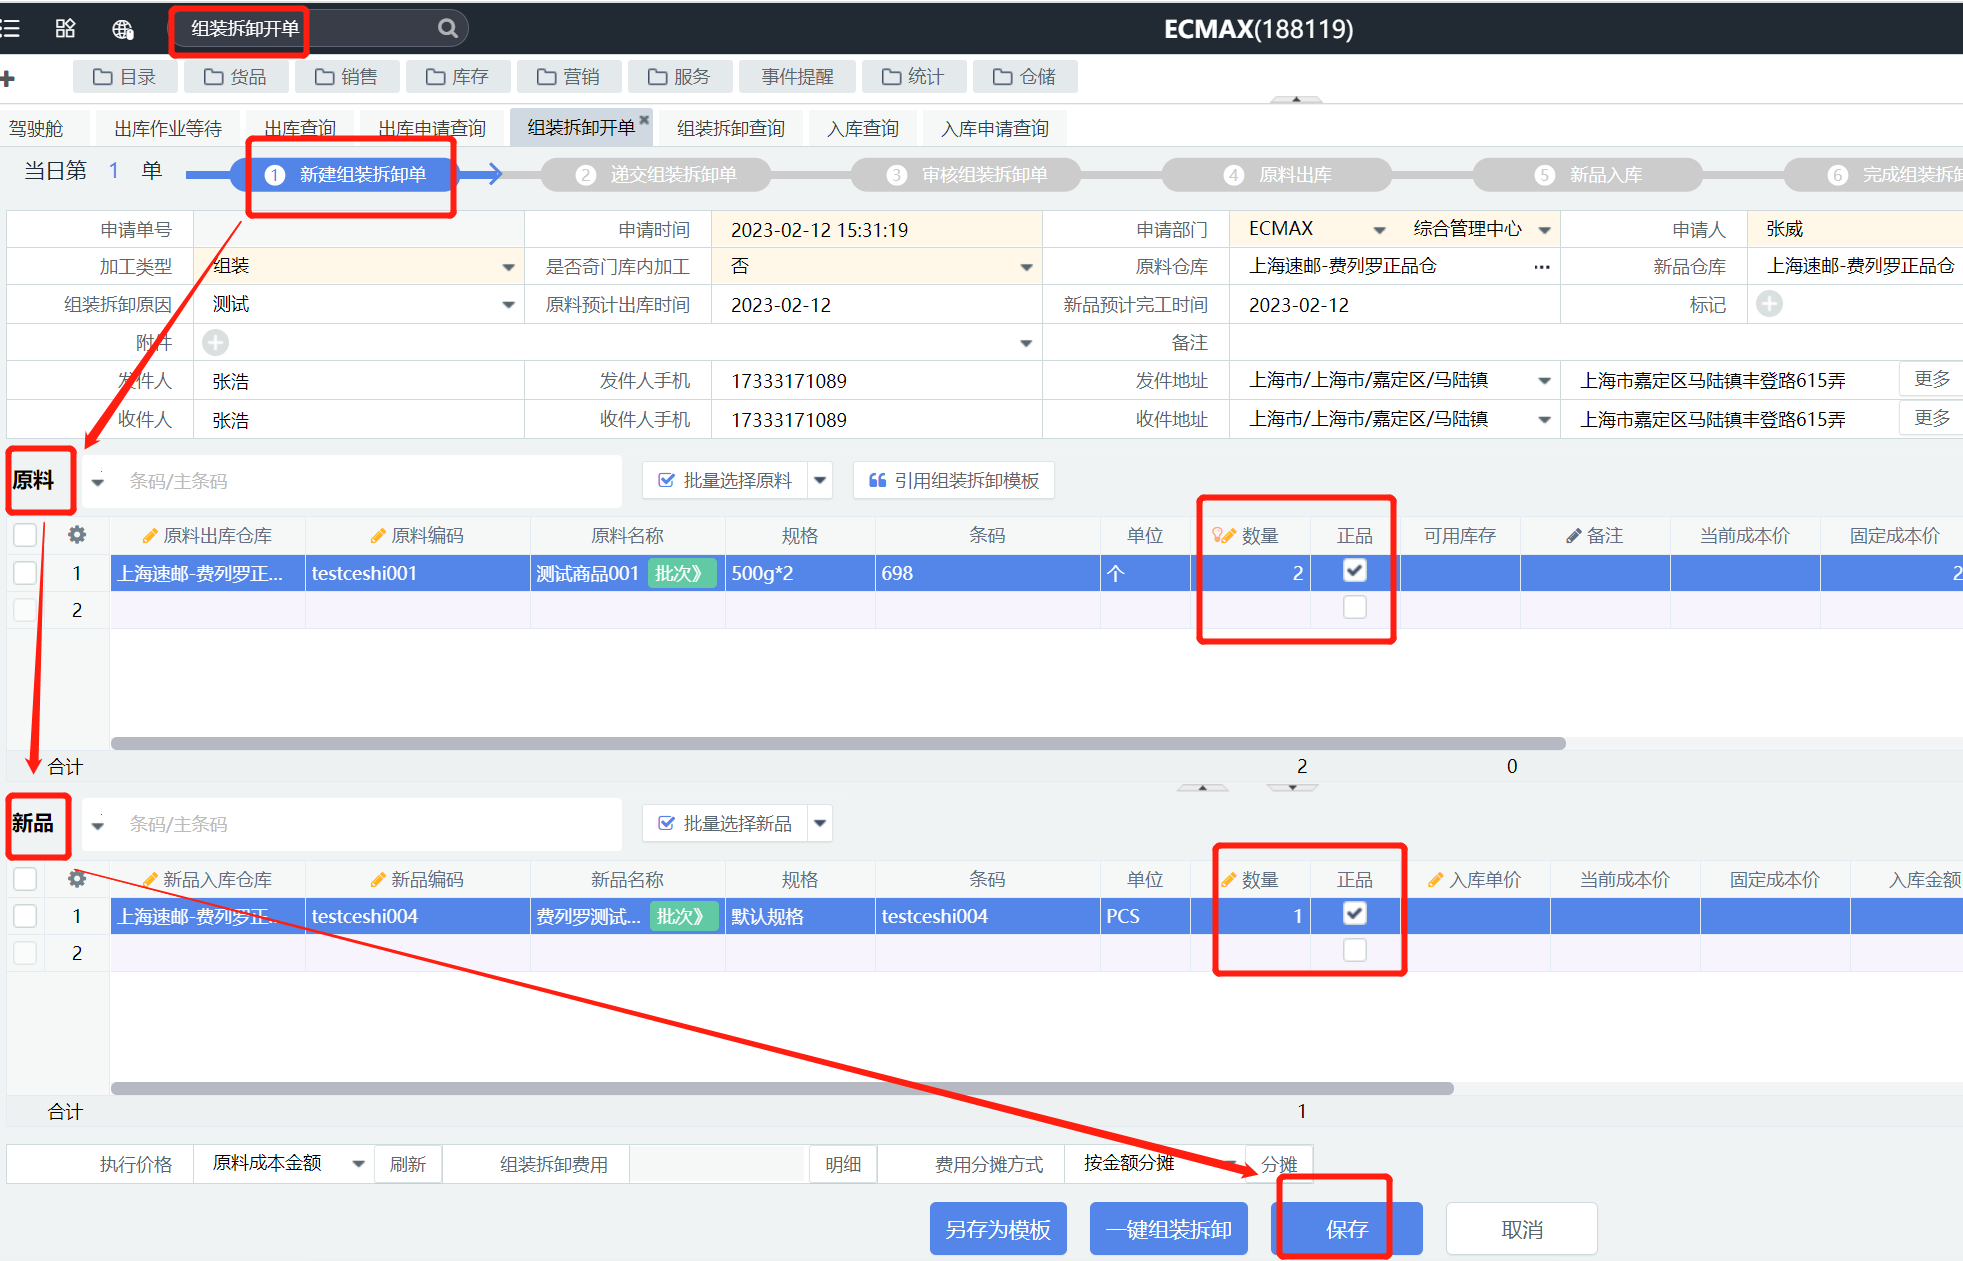Switch to the 组装拆卸查询 tab
1963x1261 pixels.
pos(730,129)
